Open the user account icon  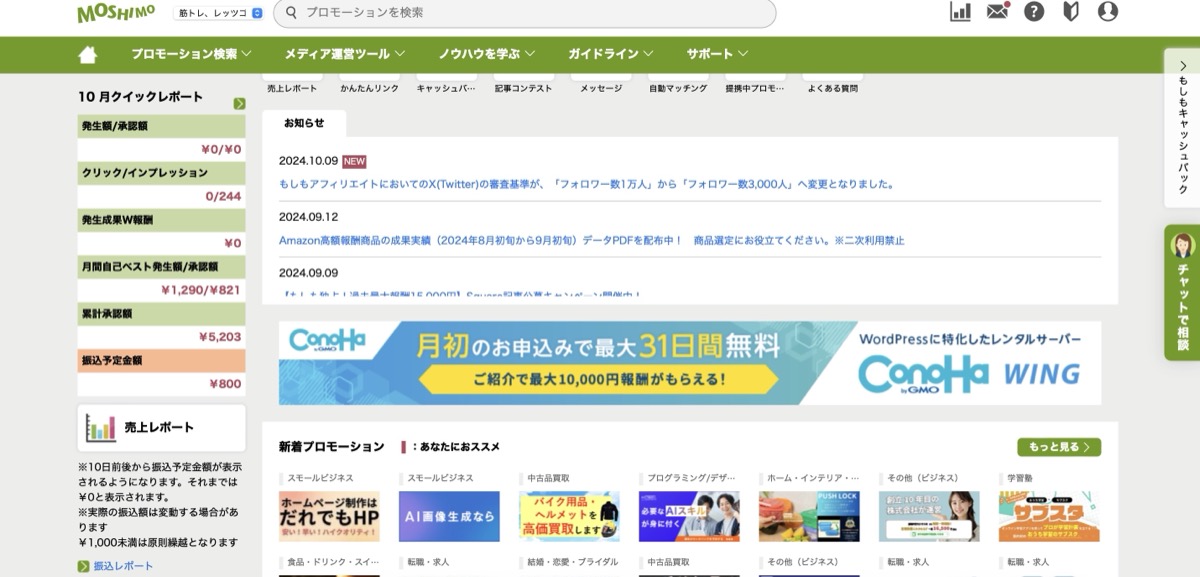tap(1108, 11)
